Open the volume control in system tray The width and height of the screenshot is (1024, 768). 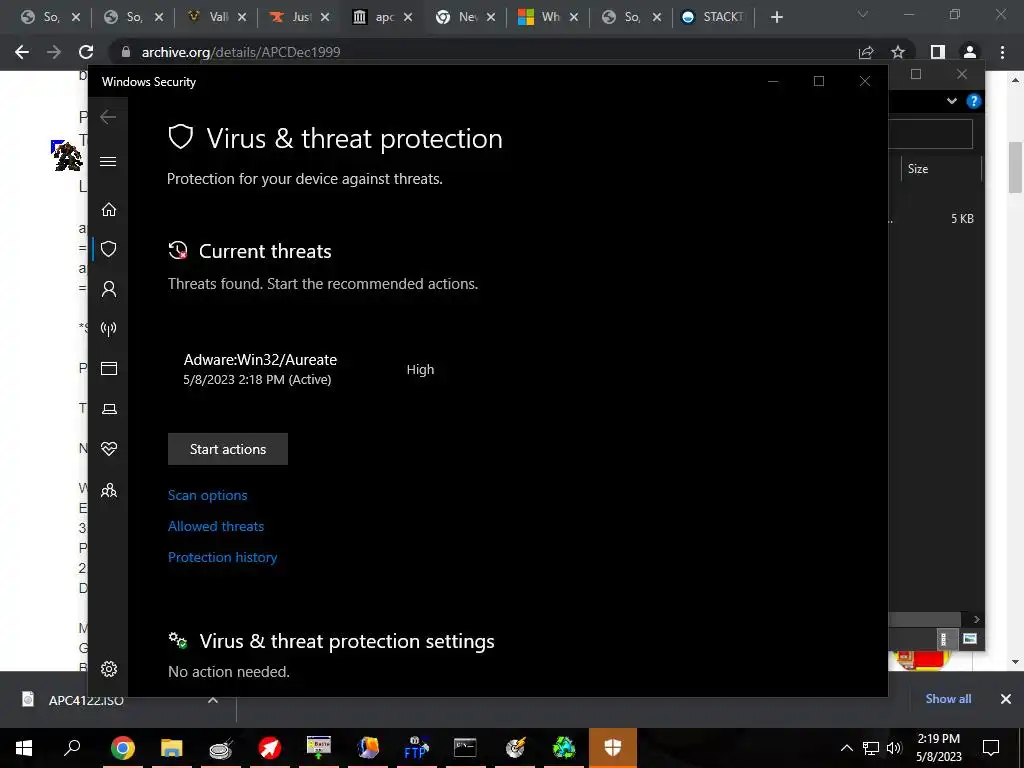894,748
